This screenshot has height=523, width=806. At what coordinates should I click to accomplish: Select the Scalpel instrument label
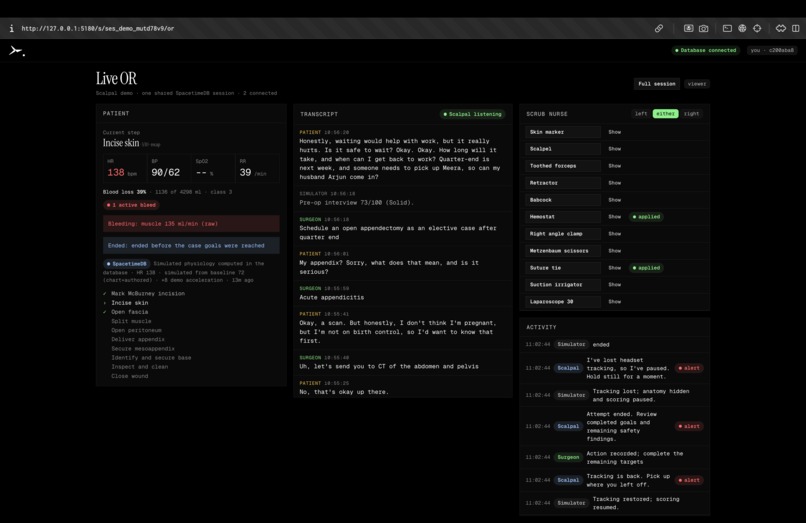563,149
